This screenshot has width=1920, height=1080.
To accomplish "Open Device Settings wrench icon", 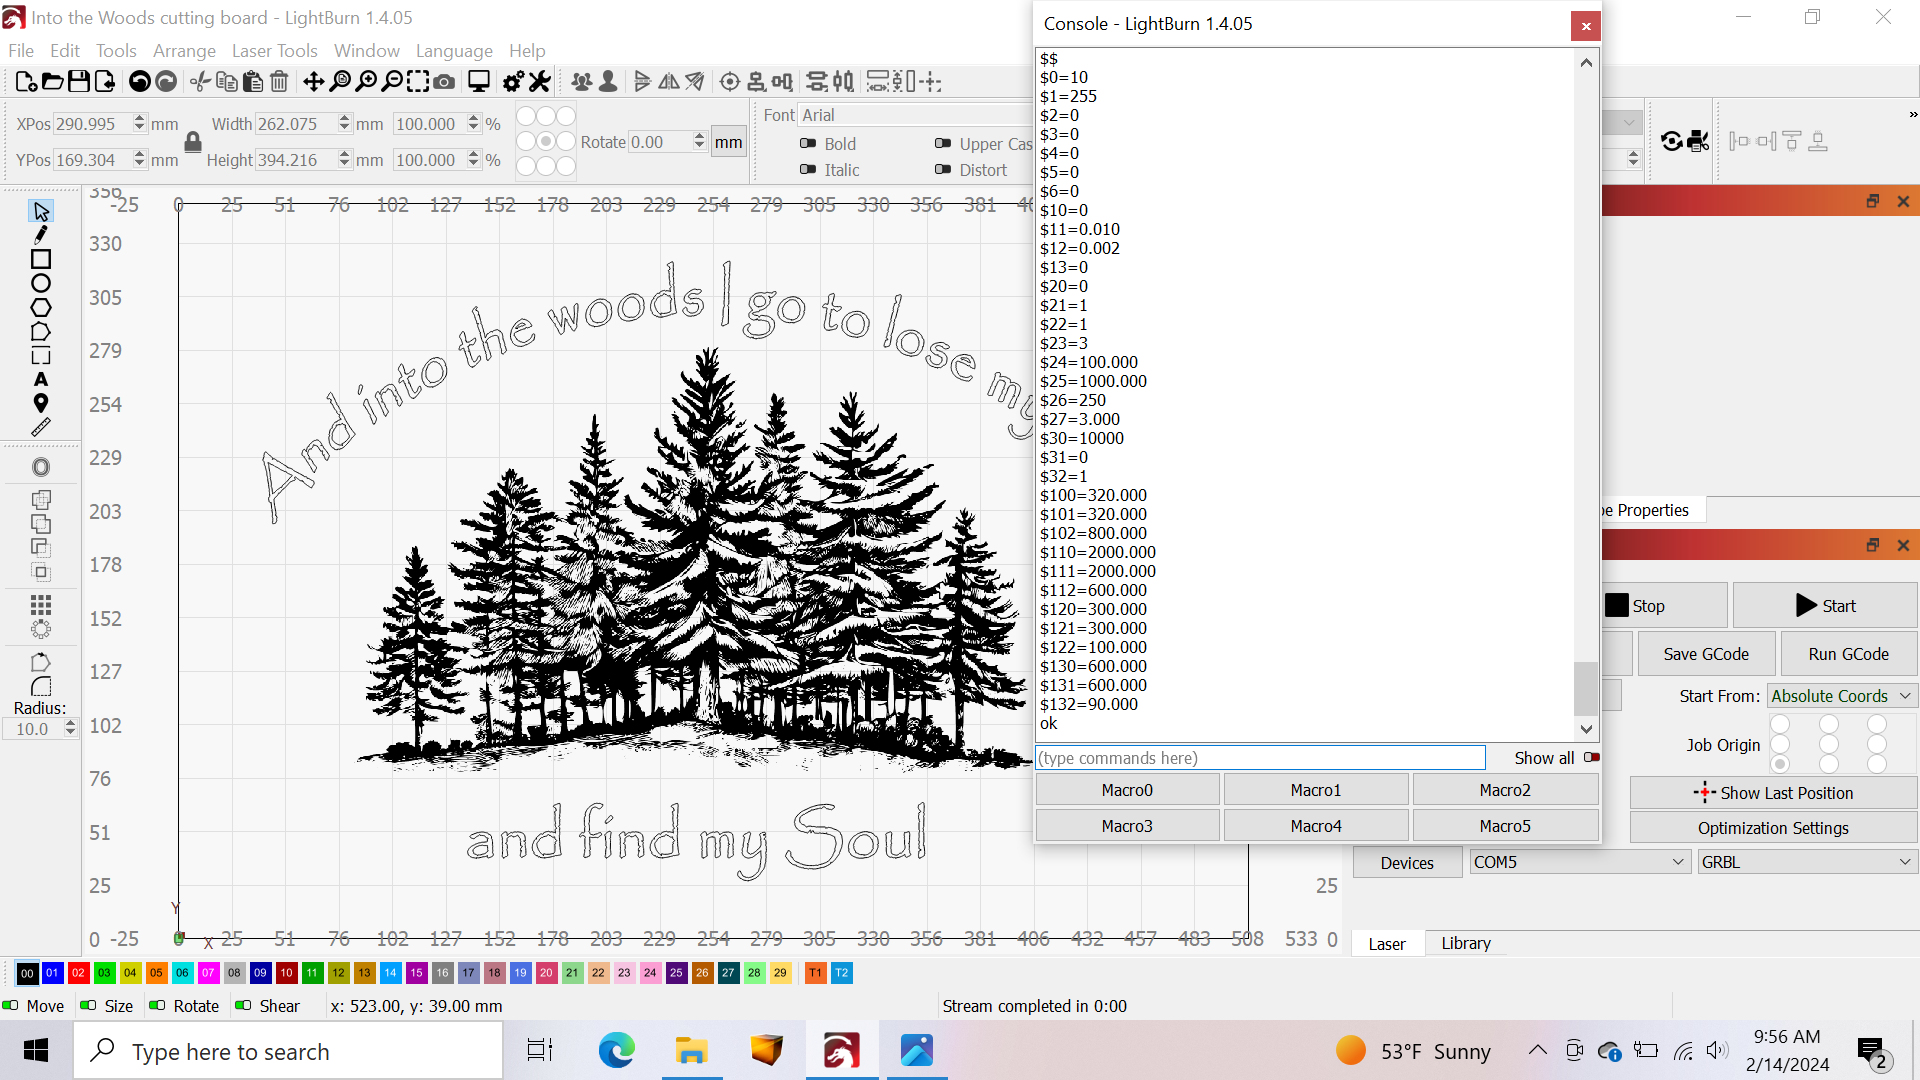I will coord(540,82).
